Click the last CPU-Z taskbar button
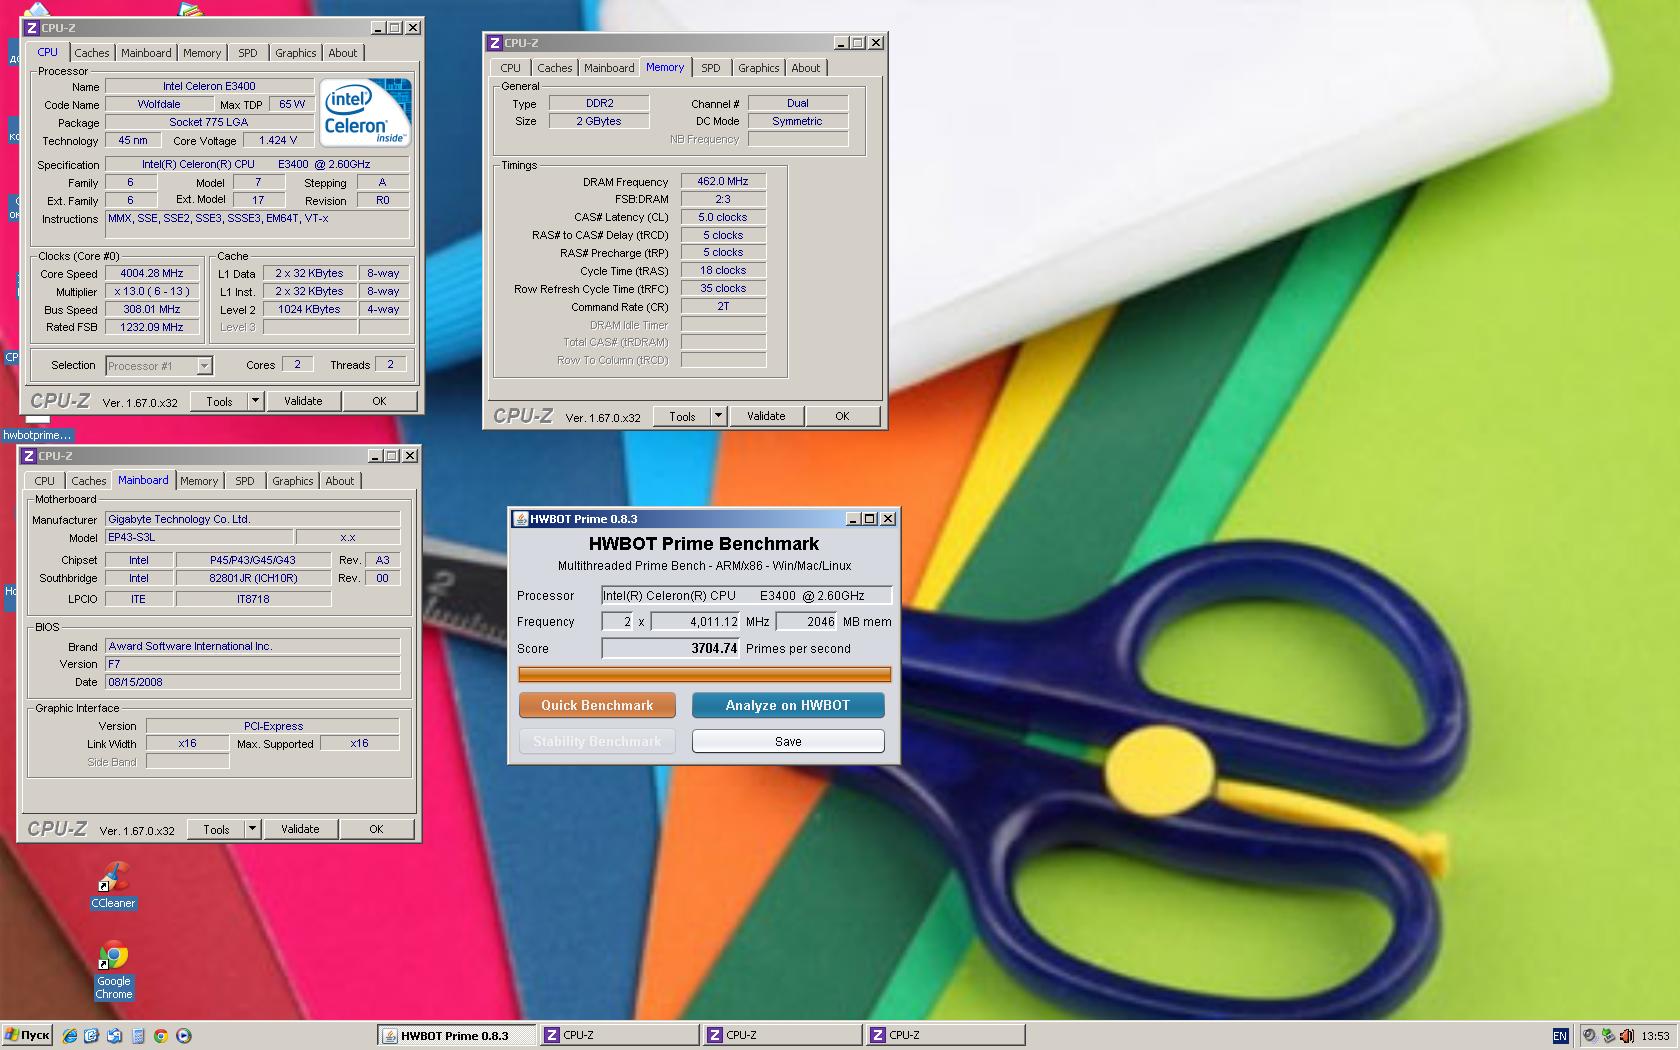Image resolution: width=1680 pixels, height=1050 pixels. tap(946, 1035)
